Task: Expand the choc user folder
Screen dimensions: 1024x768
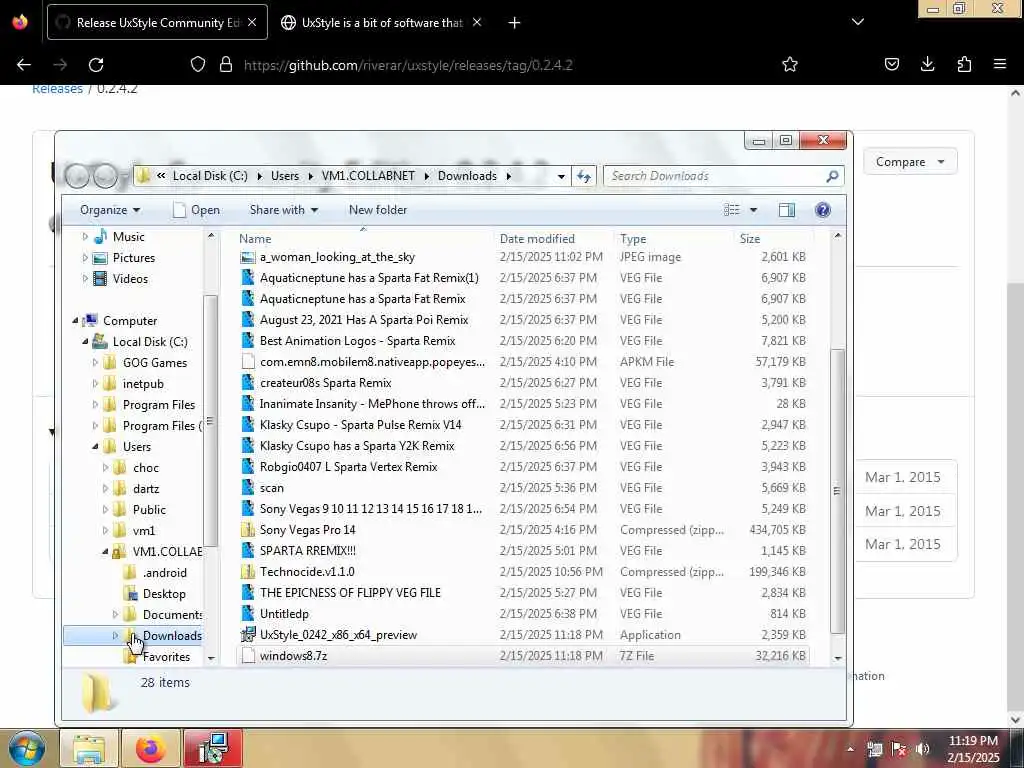Action: click(x=106, y=468)
